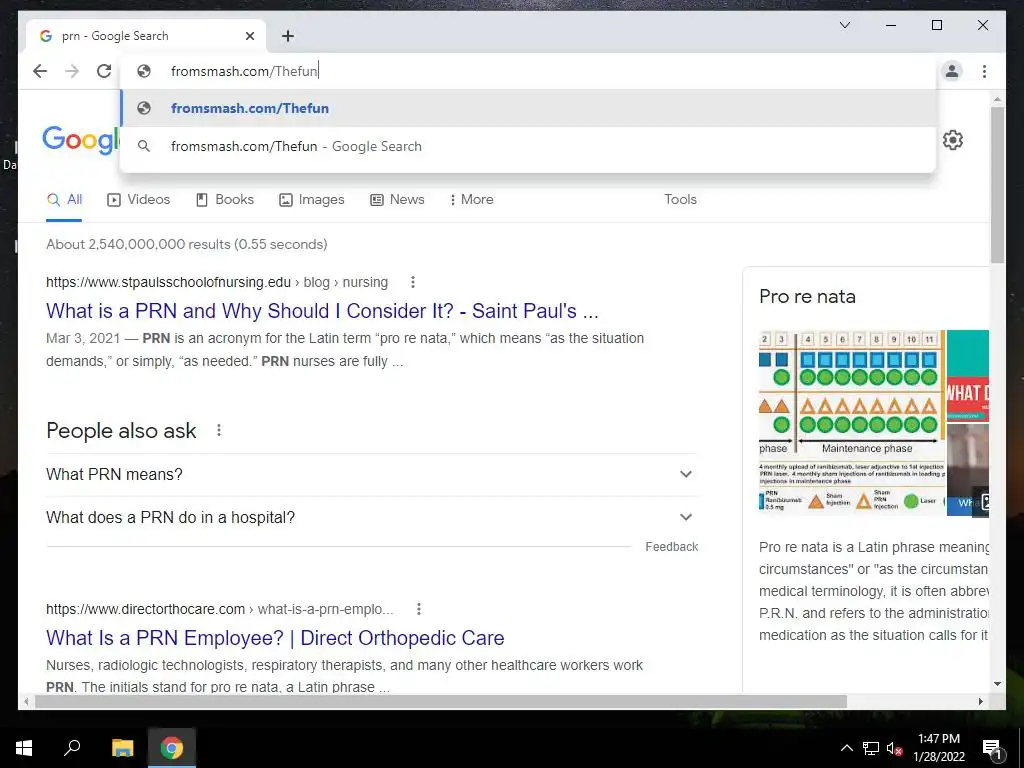Click the scroll up arrow of vertical scrollbar
1024x768 pixels.
[x=997, y=100]
